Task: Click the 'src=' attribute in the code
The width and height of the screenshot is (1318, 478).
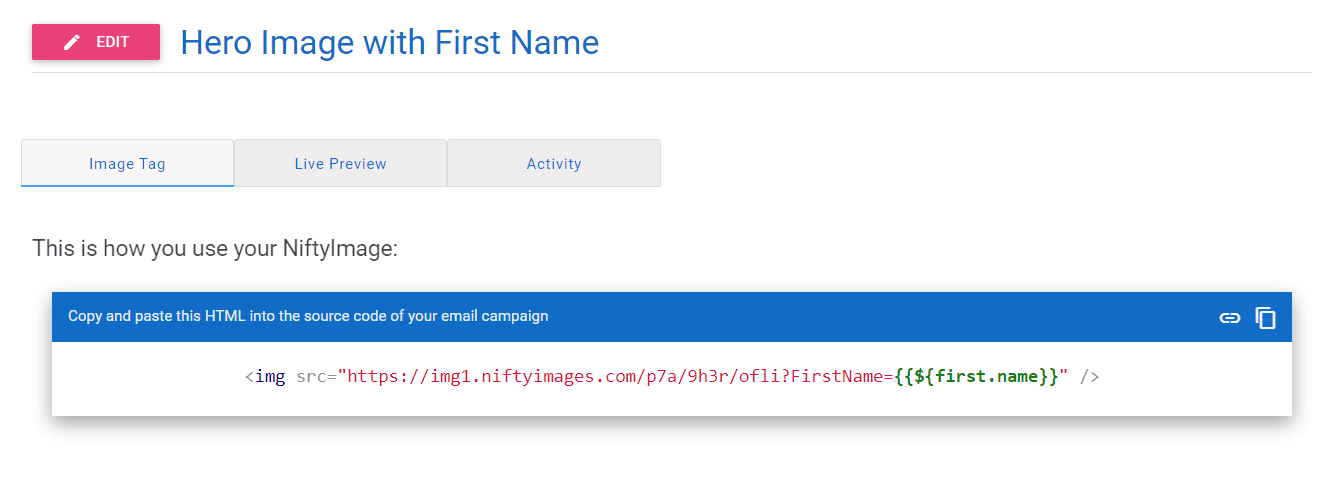Action: (x=316, y=377)
